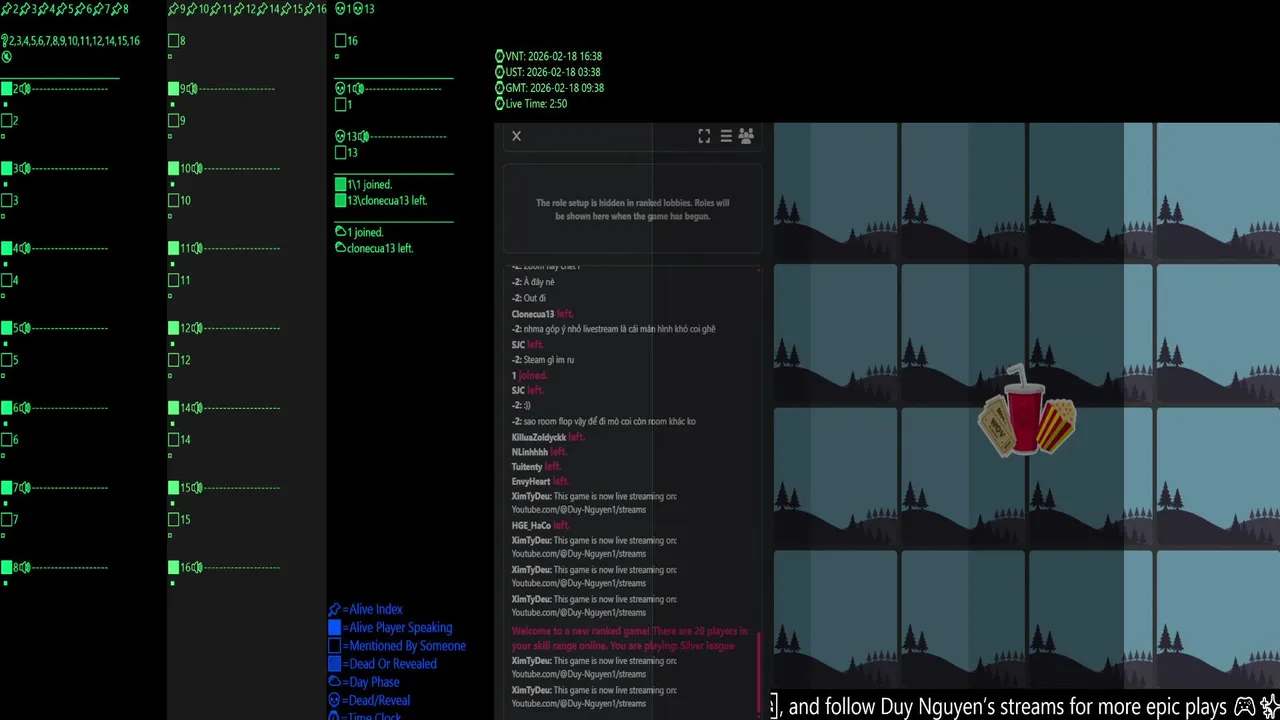This screenshot has height=720, width=1280.
Task: Click 'Clonecua13 left.' chat line
Action: coord(542,314)
